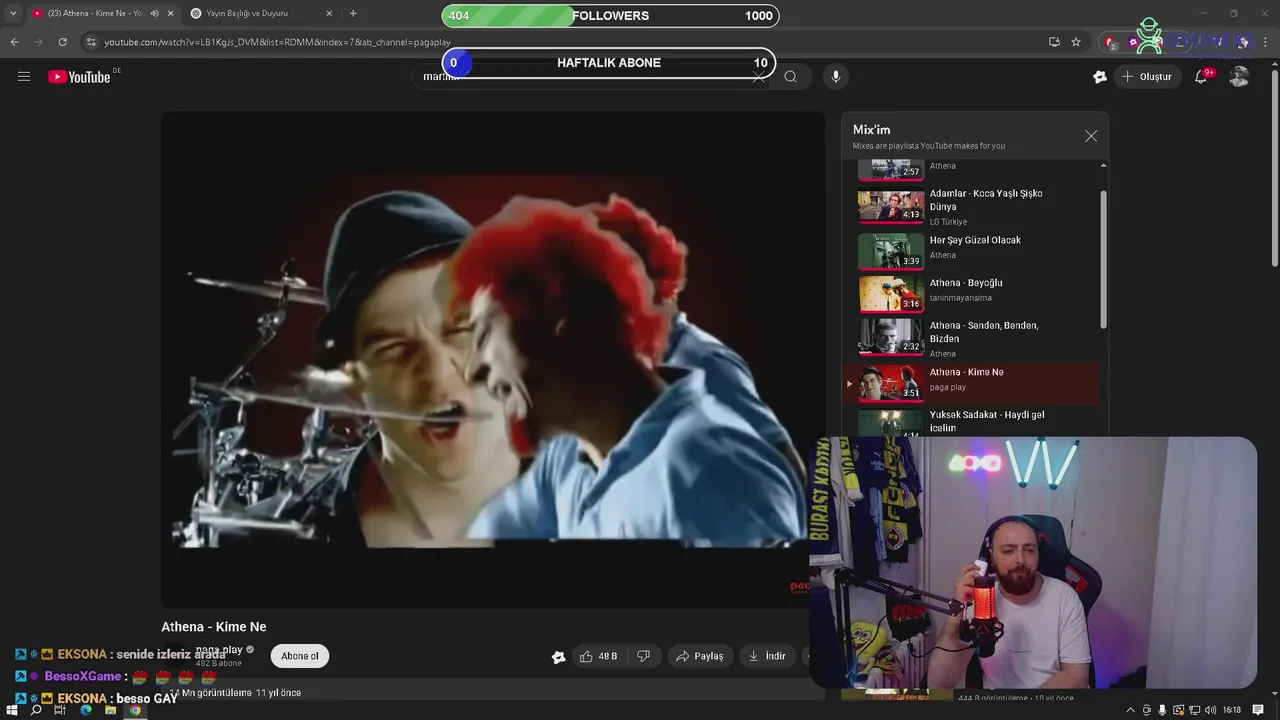Screen dimensions: 1280x720
Task: Open Chrome three-dot menu
Action: (x=1266, y=42)
